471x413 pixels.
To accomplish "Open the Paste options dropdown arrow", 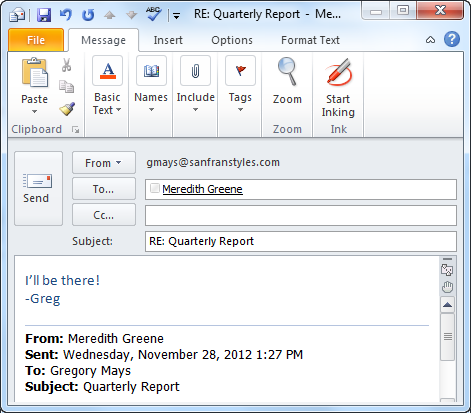I will tap(34, 112).
